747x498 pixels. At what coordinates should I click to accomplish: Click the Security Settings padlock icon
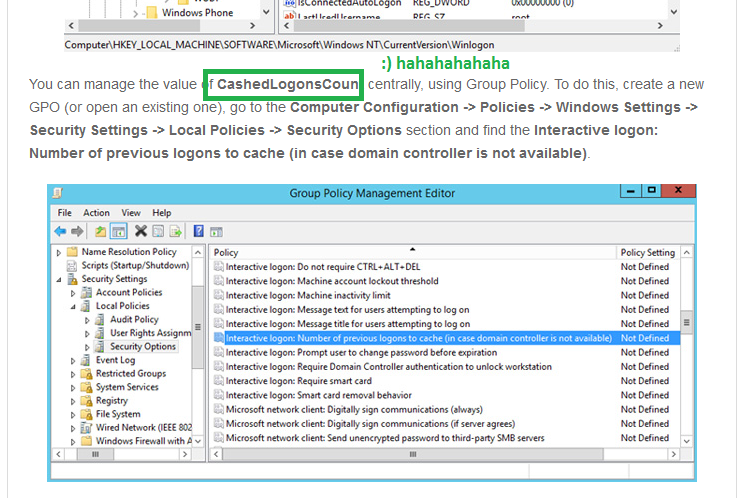[x=72, y=279]
